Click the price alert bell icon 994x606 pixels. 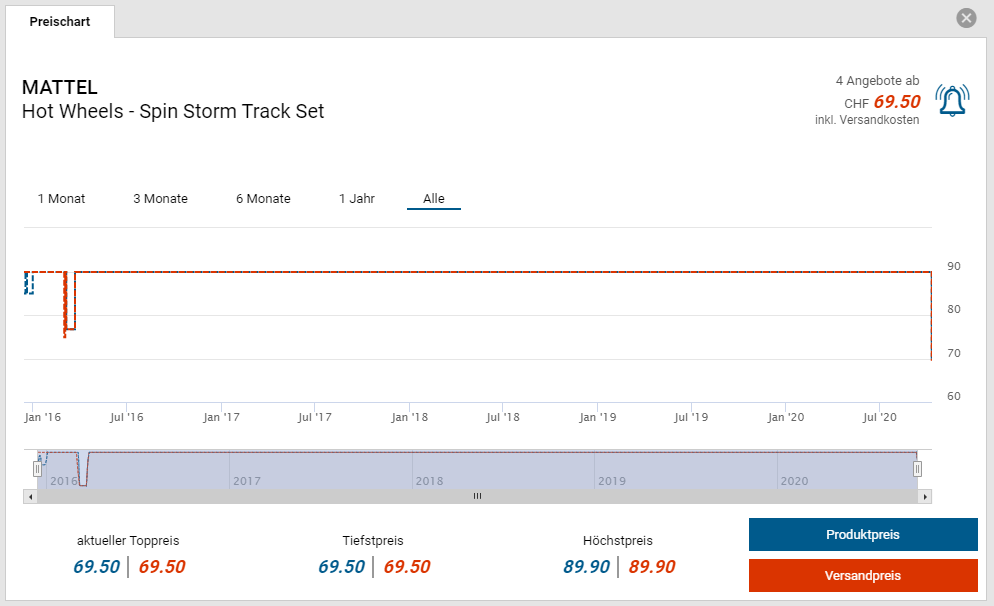click(952, 100)
